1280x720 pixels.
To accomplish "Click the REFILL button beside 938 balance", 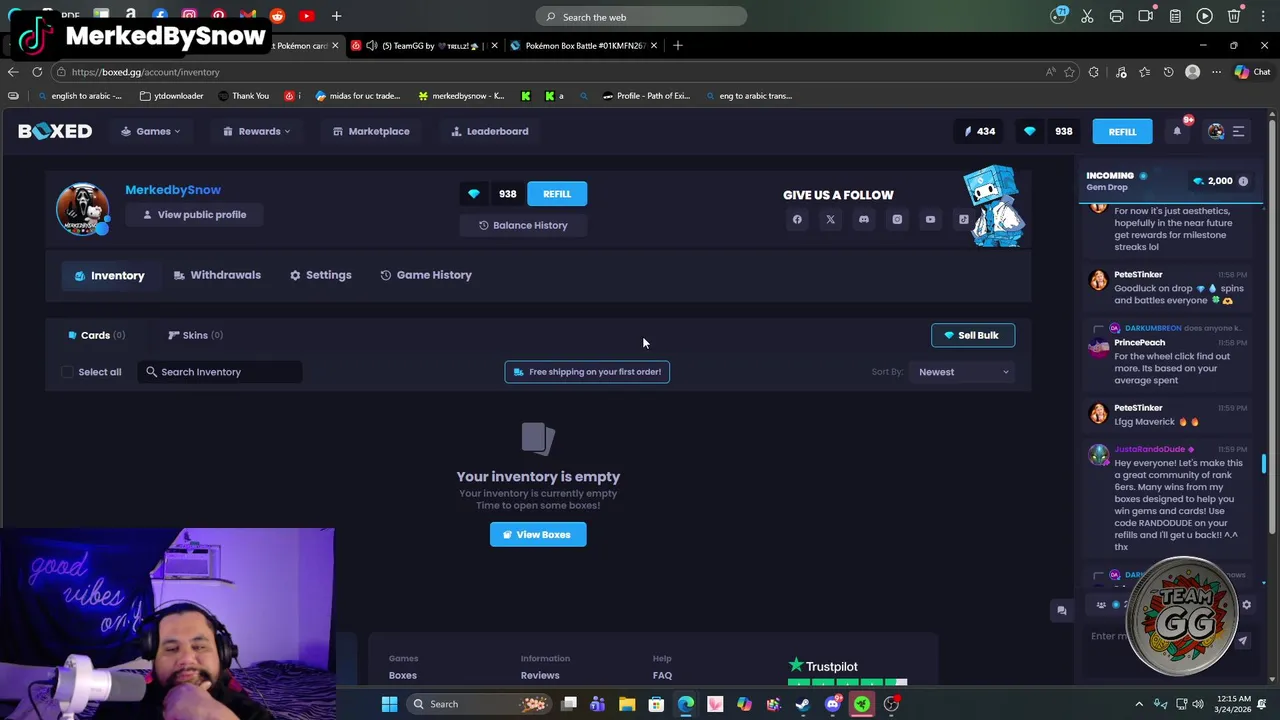I will pos(557,194).
